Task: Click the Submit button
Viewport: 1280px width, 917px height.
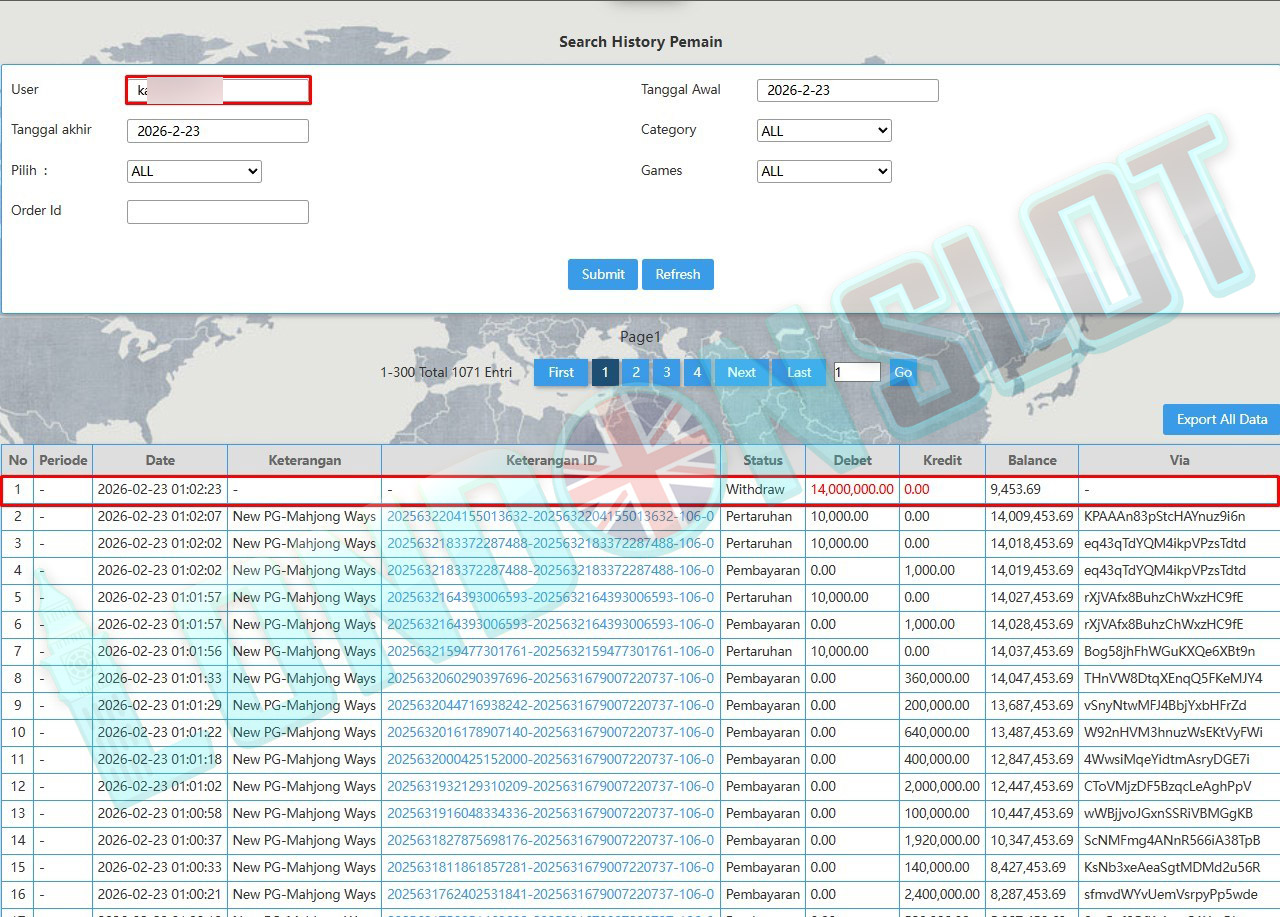Action: (x=602, y=274)
